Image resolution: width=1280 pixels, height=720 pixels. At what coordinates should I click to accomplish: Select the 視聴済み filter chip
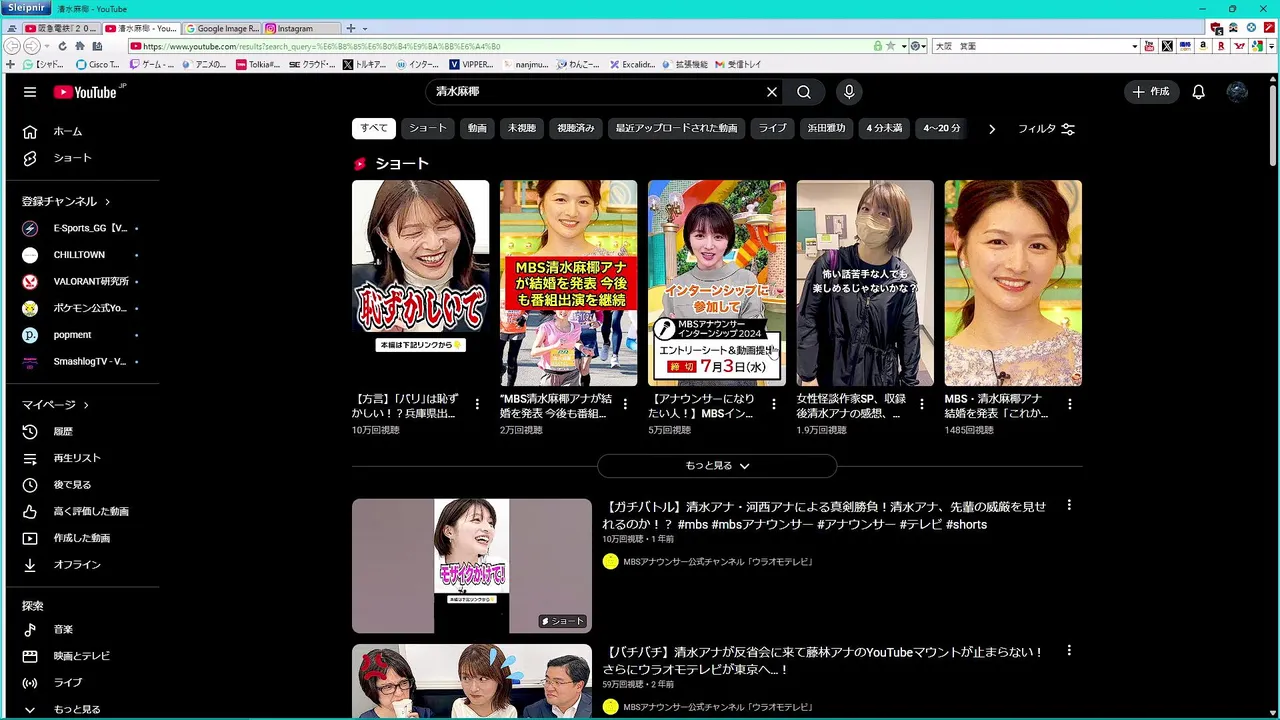tap(575, 128)
